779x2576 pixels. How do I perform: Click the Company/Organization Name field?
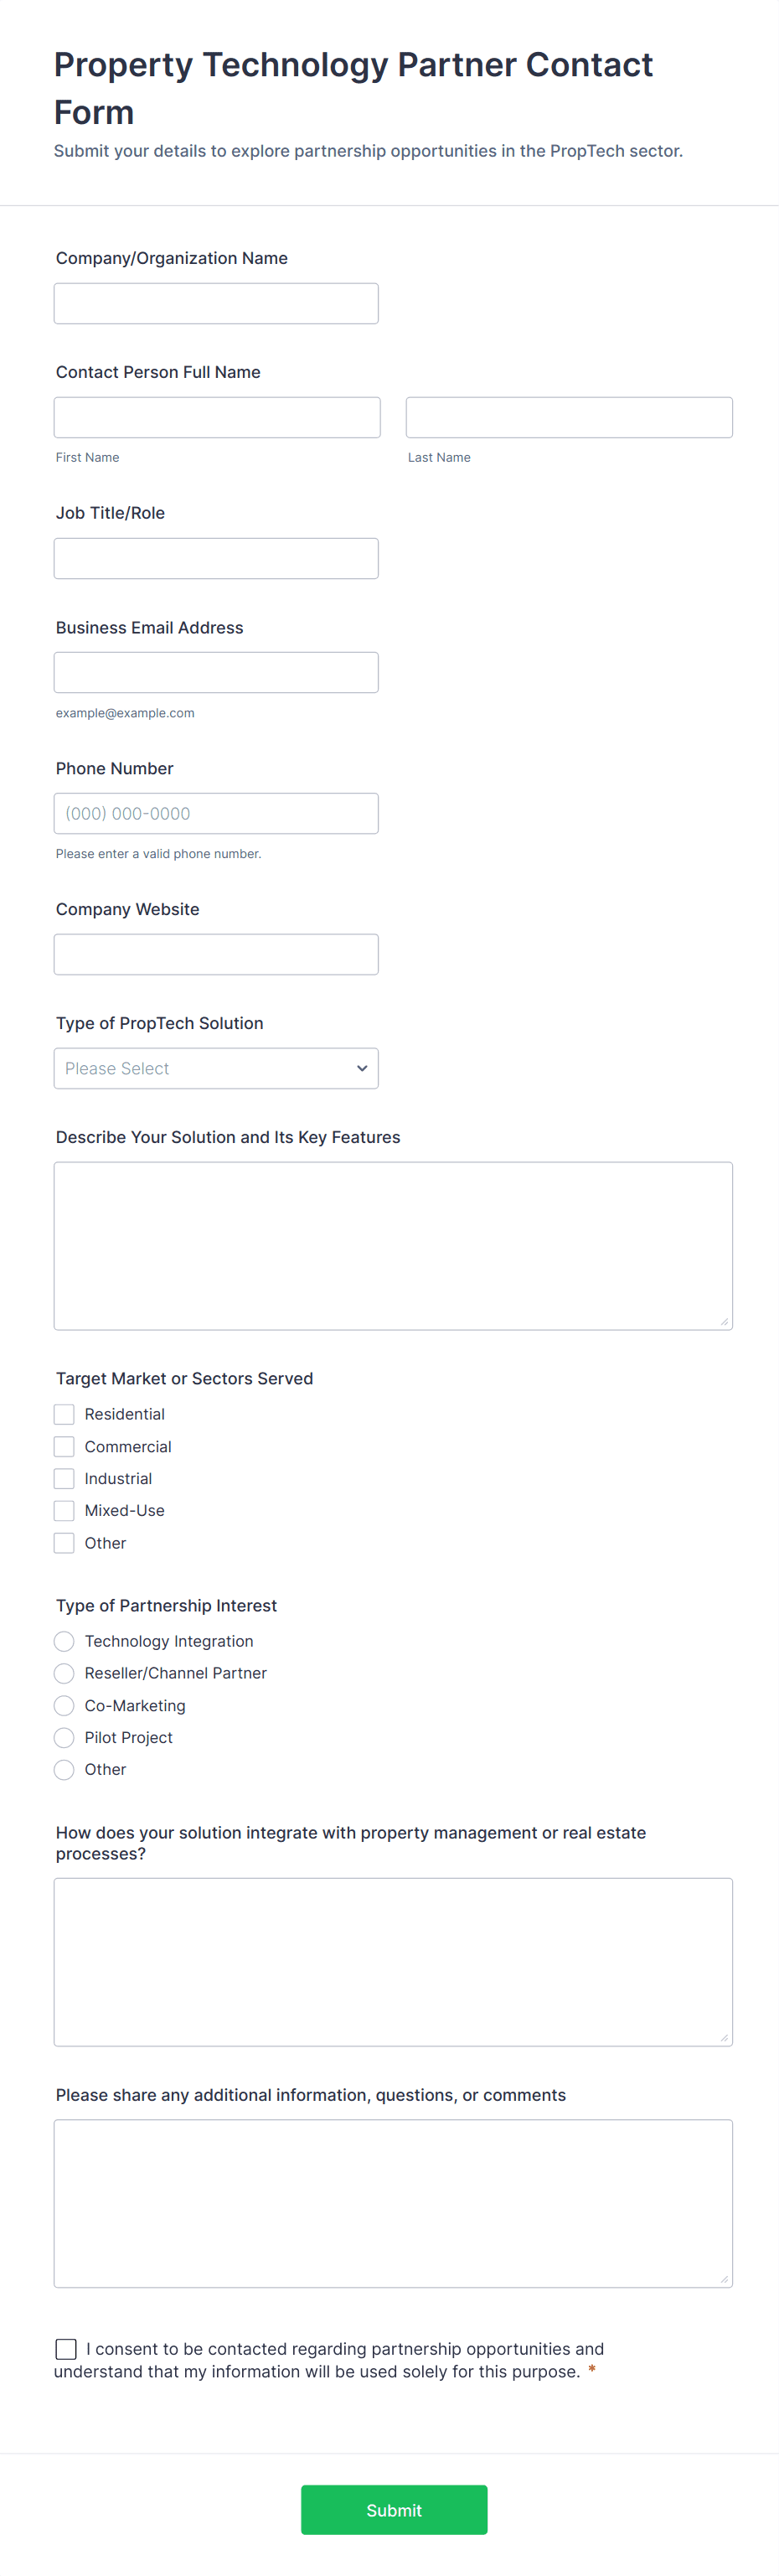click(x=216, y=303)
